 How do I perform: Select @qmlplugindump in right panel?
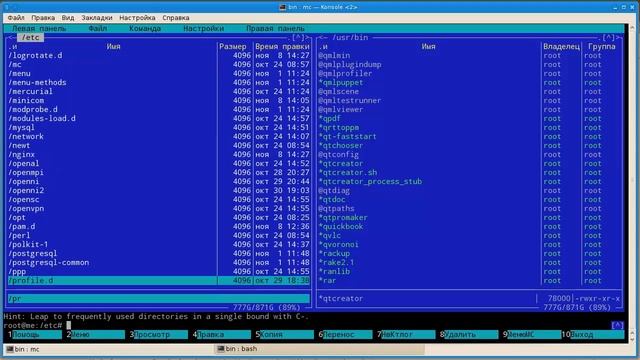(350, 64)
